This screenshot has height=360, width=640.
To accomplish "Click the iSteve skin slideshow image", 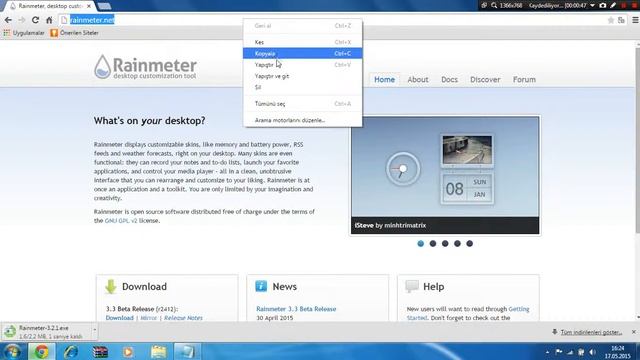I will click(445, 175).
